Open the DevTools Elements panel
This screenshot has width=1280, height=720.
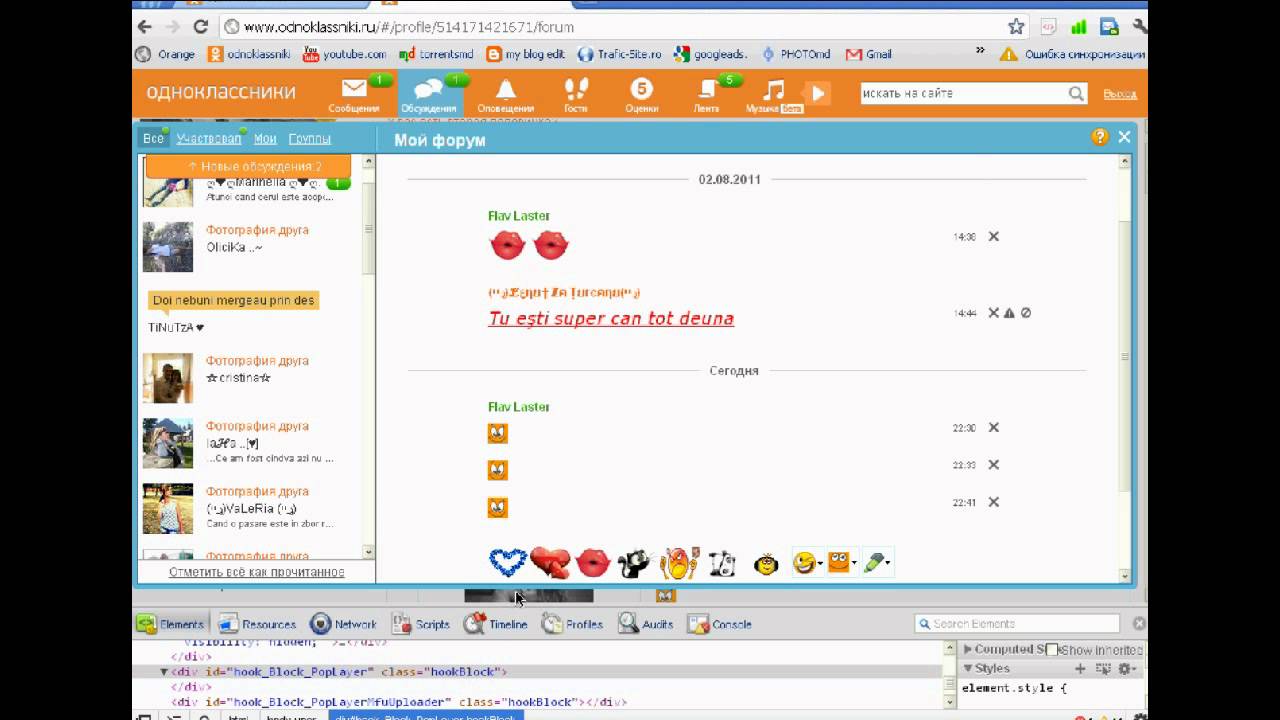point(170,624)
